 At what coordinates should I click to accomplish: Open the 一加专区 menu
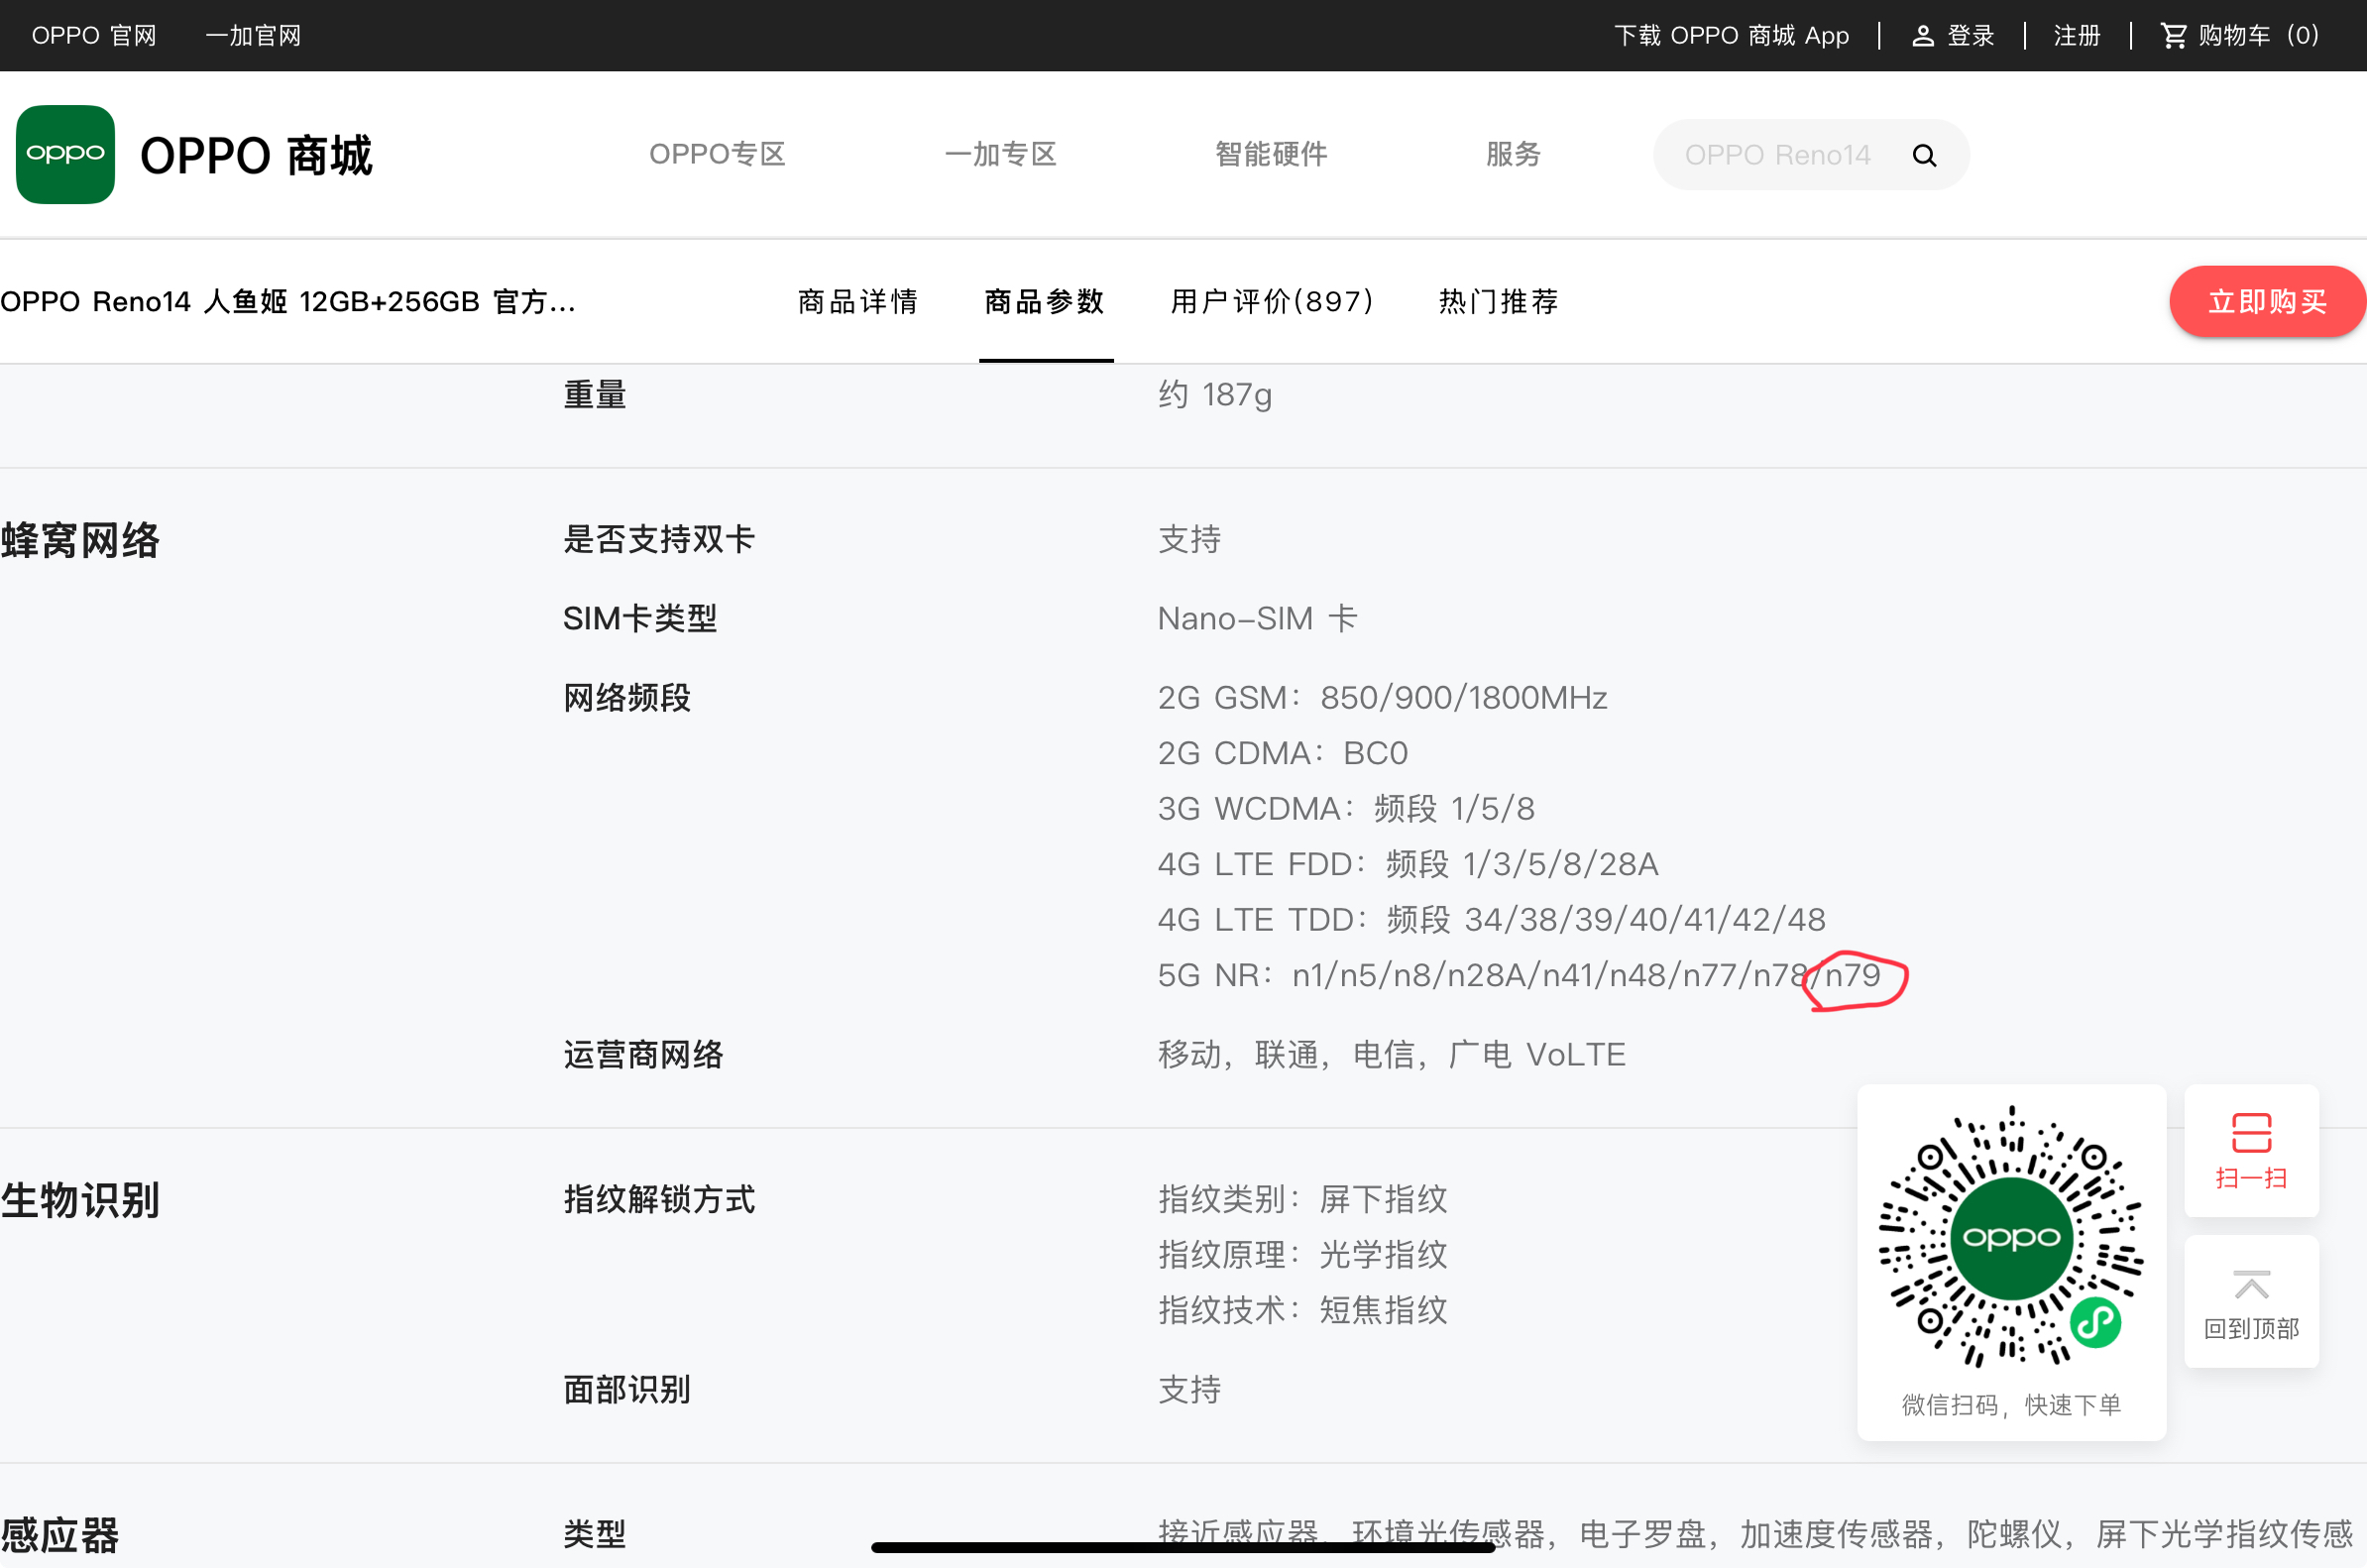click(1000, 154)
